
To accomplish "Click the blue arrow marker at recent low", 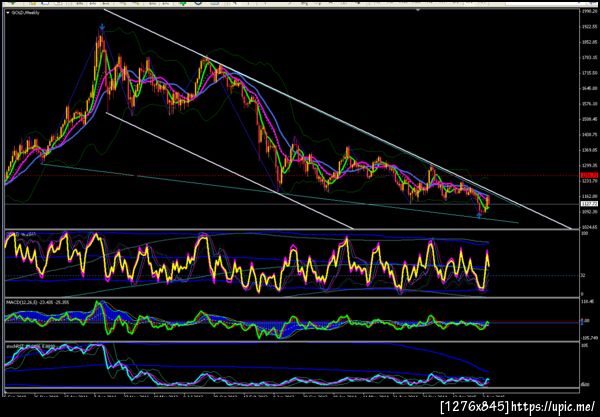I will point(479,217).
